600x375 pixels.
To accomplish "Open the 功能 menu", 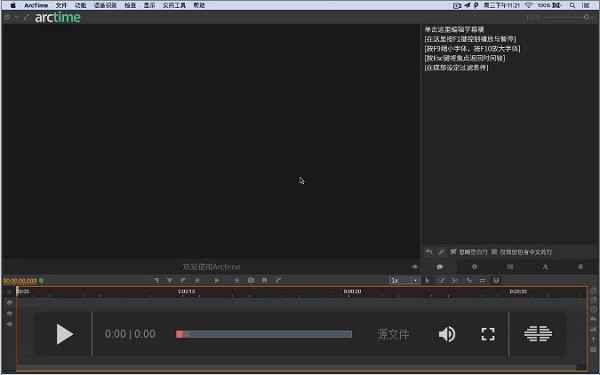I will point(80,5).
